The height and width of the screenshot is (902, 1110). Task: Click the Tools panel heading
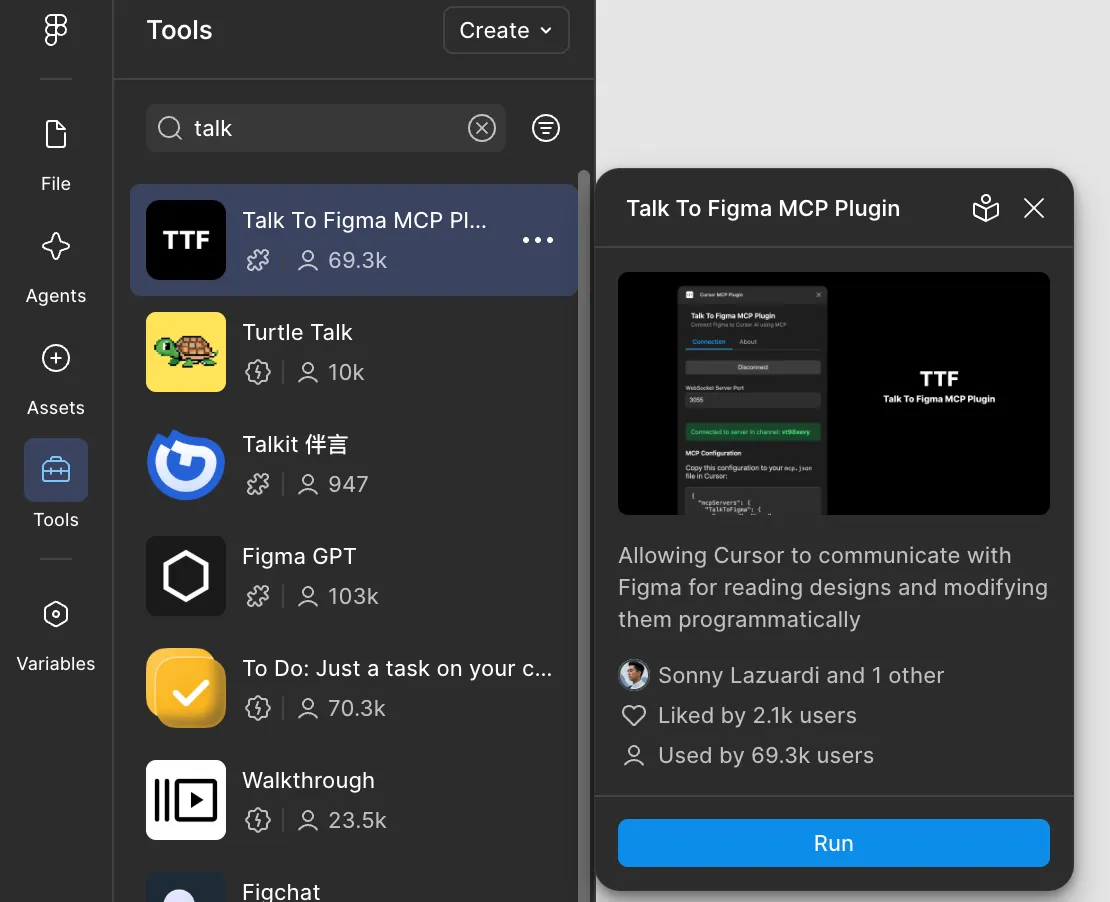coord(179,30)
